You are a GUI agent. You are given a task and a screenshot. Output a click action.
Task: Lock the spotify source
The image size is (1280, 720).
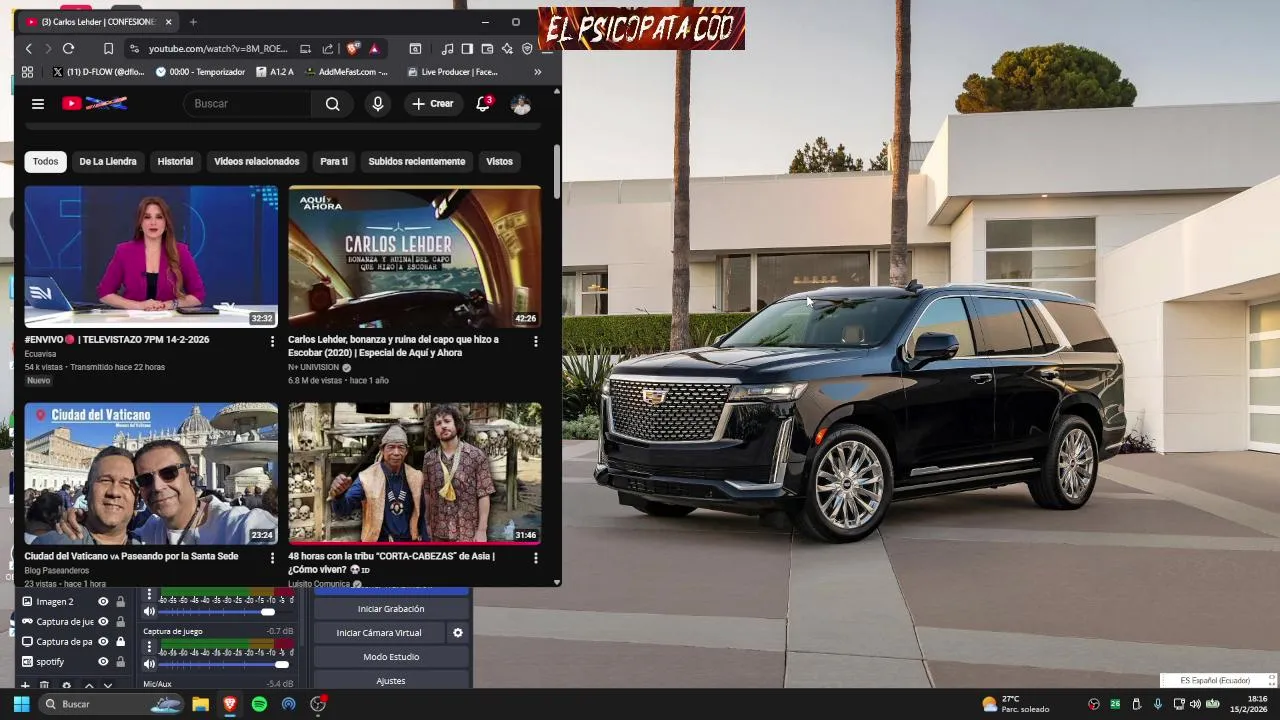click(x=120, y=662)
